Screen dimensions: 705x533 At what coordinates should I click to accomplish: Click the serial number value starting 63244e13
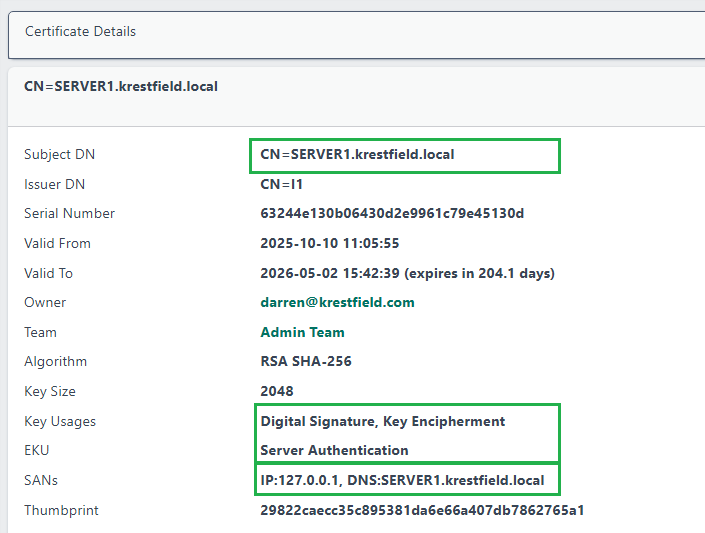pyautogui.click(x=392, y=213)
